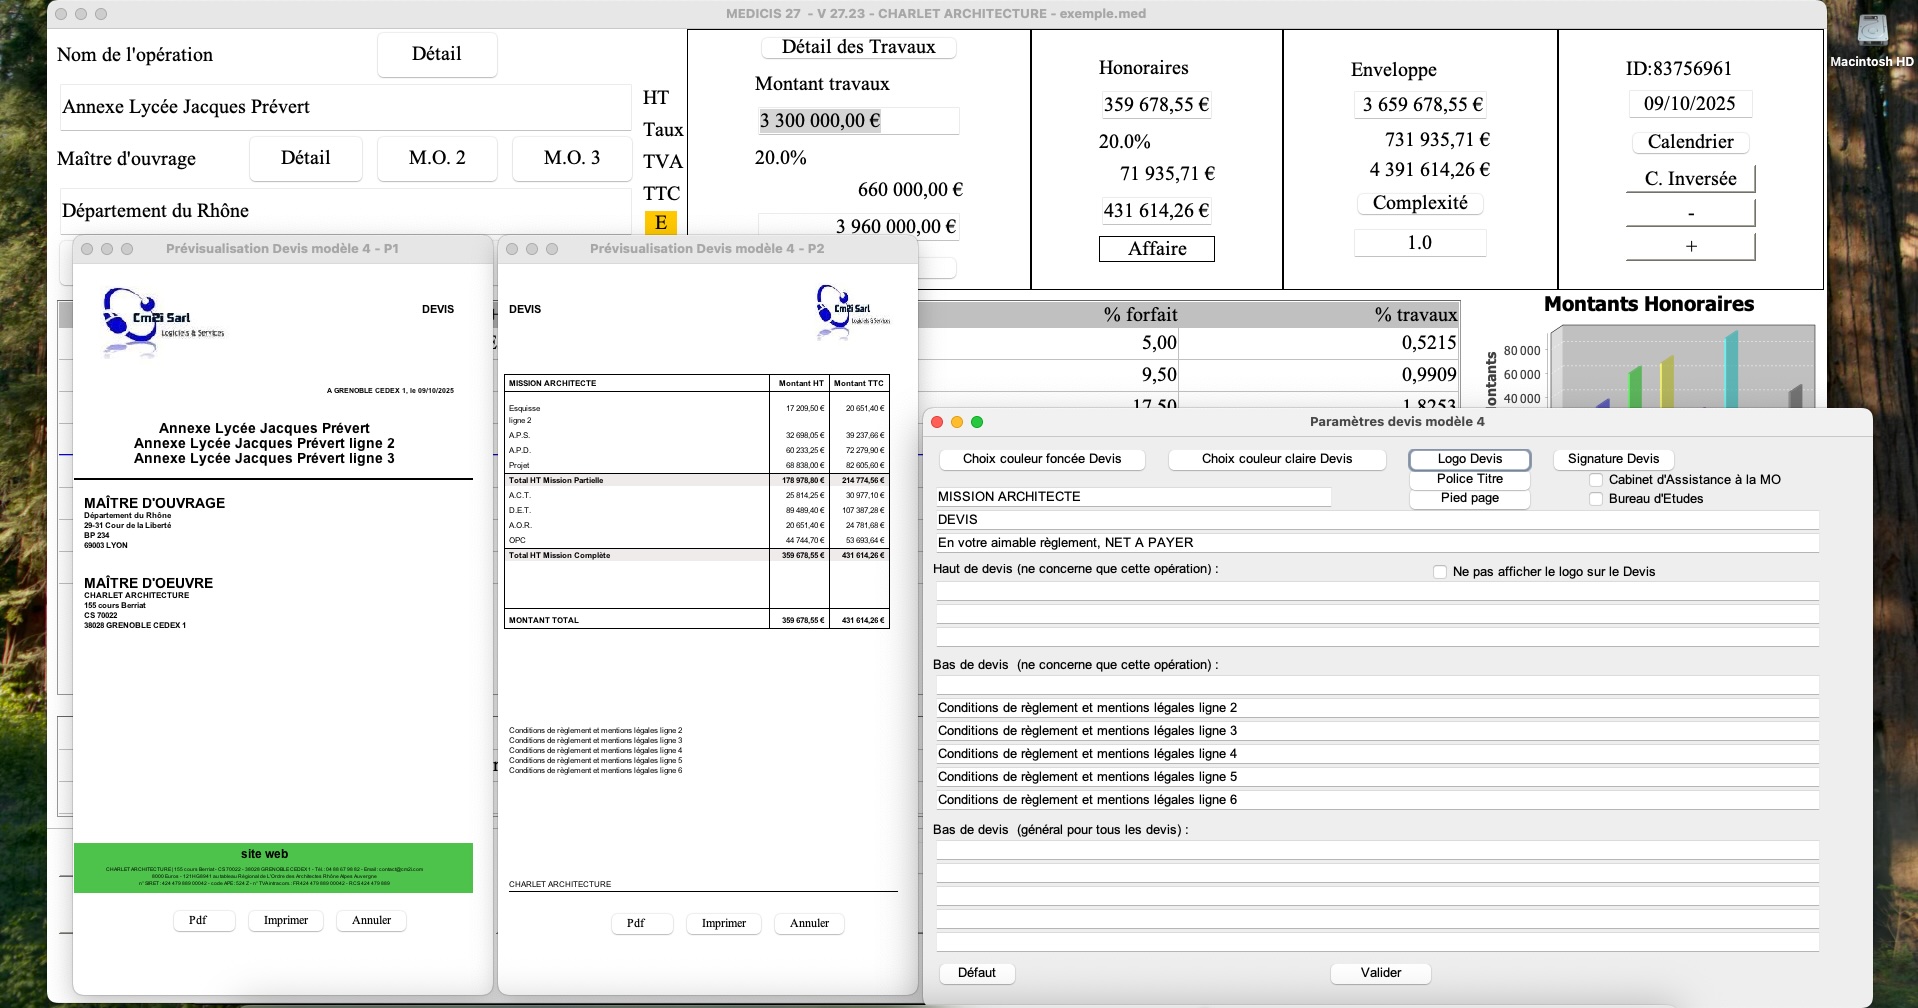
Task: Open Détail next to Maître d'ouvrage
Action: (x=305, y=158)
